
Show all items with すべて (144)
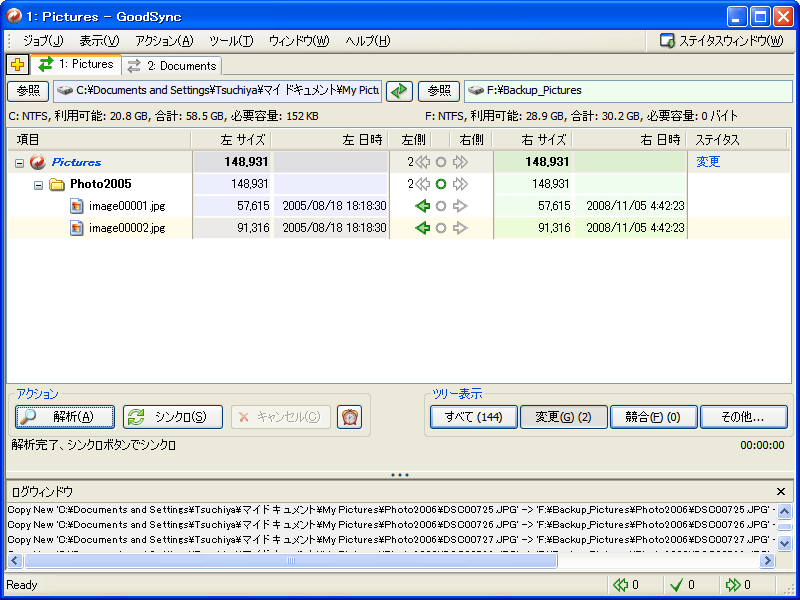(473, 417)
